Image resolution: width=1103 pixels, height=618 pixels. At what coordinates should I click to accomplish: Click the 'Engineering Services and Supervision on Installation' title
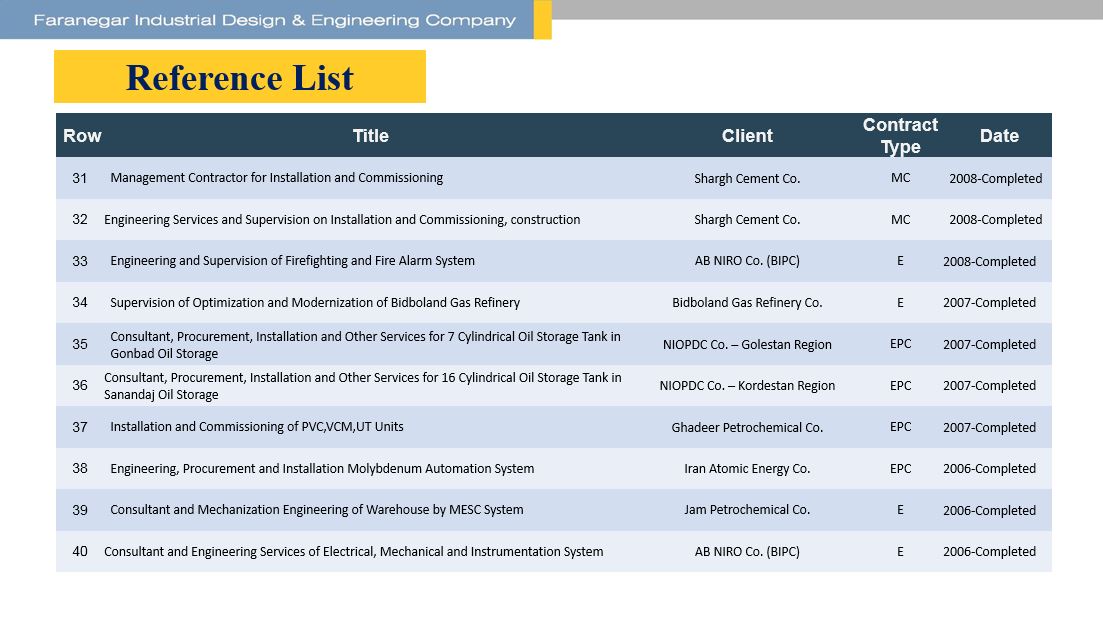tap(342, 219)
